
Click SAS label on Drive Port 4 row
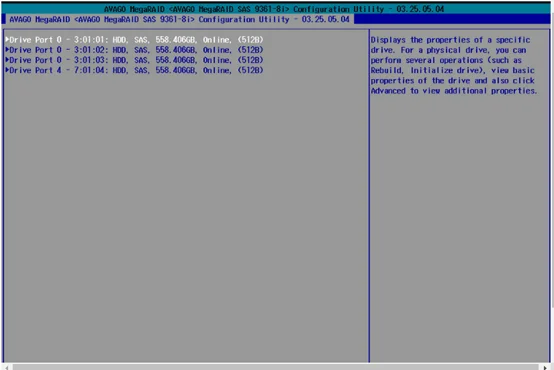click(x=142, y=70)
